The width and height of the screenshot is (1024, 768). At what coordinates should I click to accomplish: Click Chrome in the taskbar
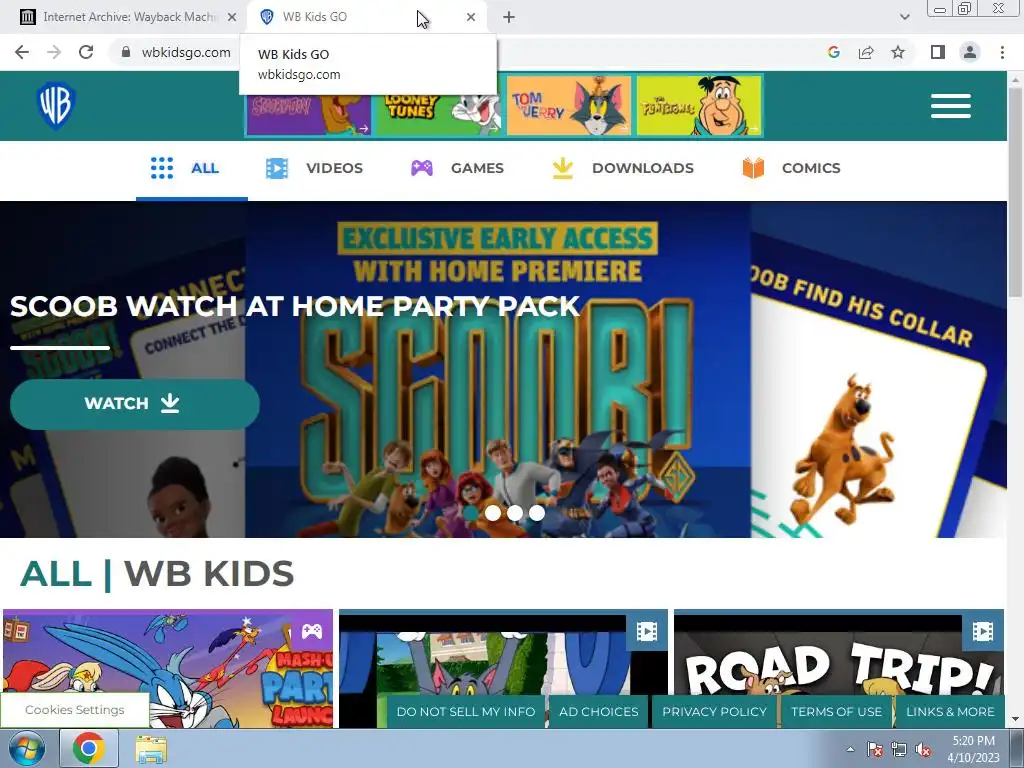click(89, 748)
